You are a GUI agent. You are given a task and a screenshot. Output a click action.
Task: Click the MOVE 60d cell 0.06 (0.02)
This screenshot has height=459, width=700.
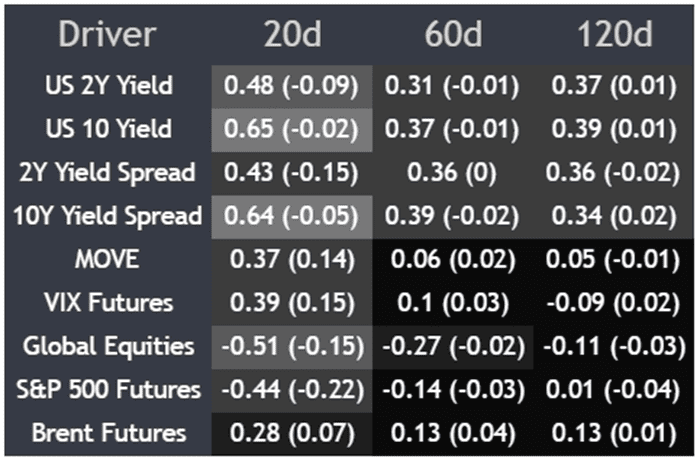coord(454,259)
